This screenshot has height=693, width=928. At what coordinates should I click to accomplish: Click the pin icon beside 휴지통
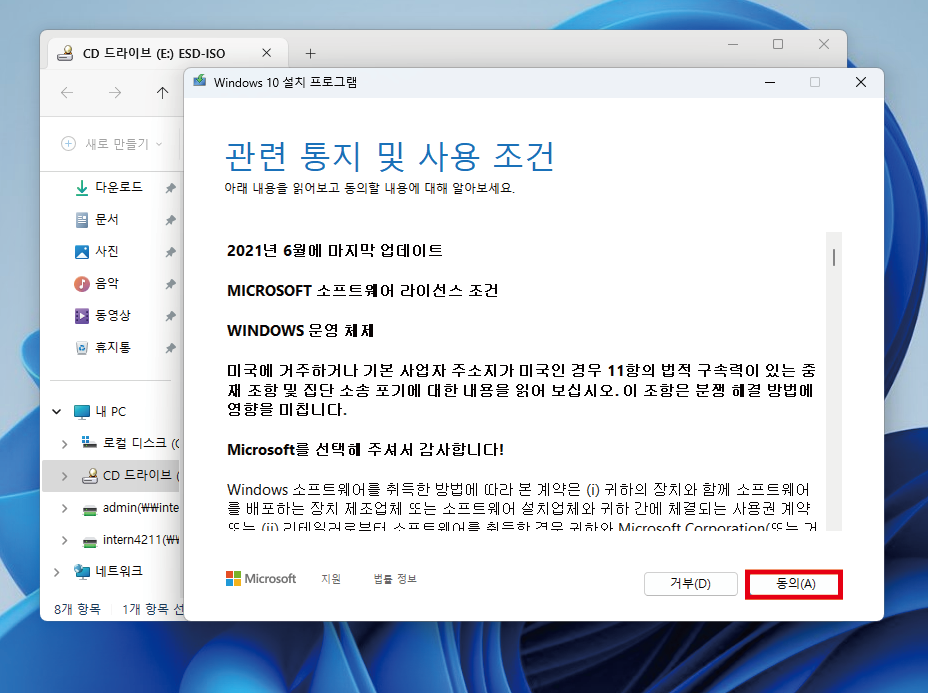click(x=170, y=348)
